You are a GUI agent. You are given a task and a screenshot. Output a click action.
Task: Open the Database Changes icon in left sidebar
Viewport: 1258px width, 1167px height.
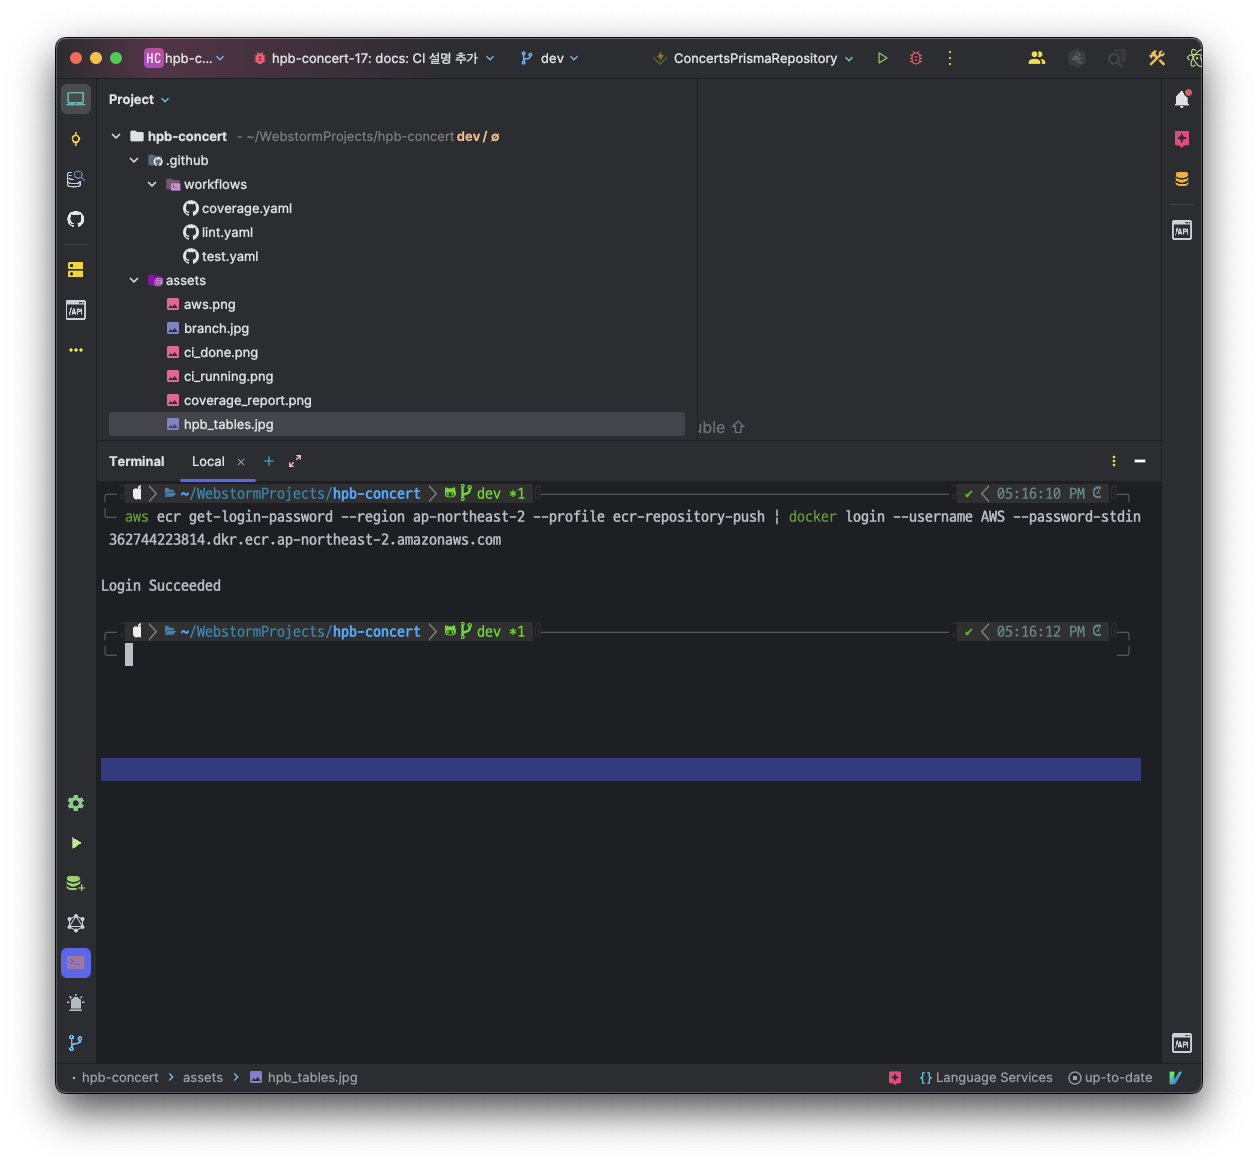pos(76,883)
